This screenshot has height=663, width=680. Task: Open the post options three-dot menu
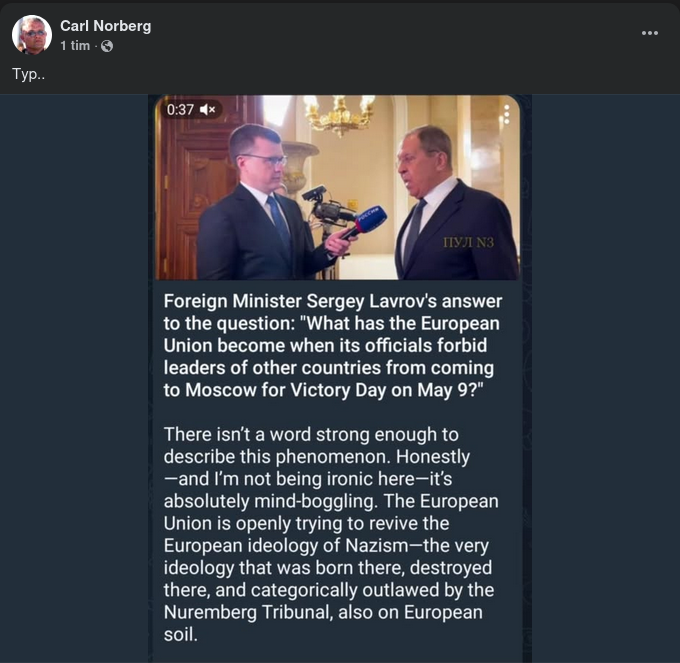[650, 33]
